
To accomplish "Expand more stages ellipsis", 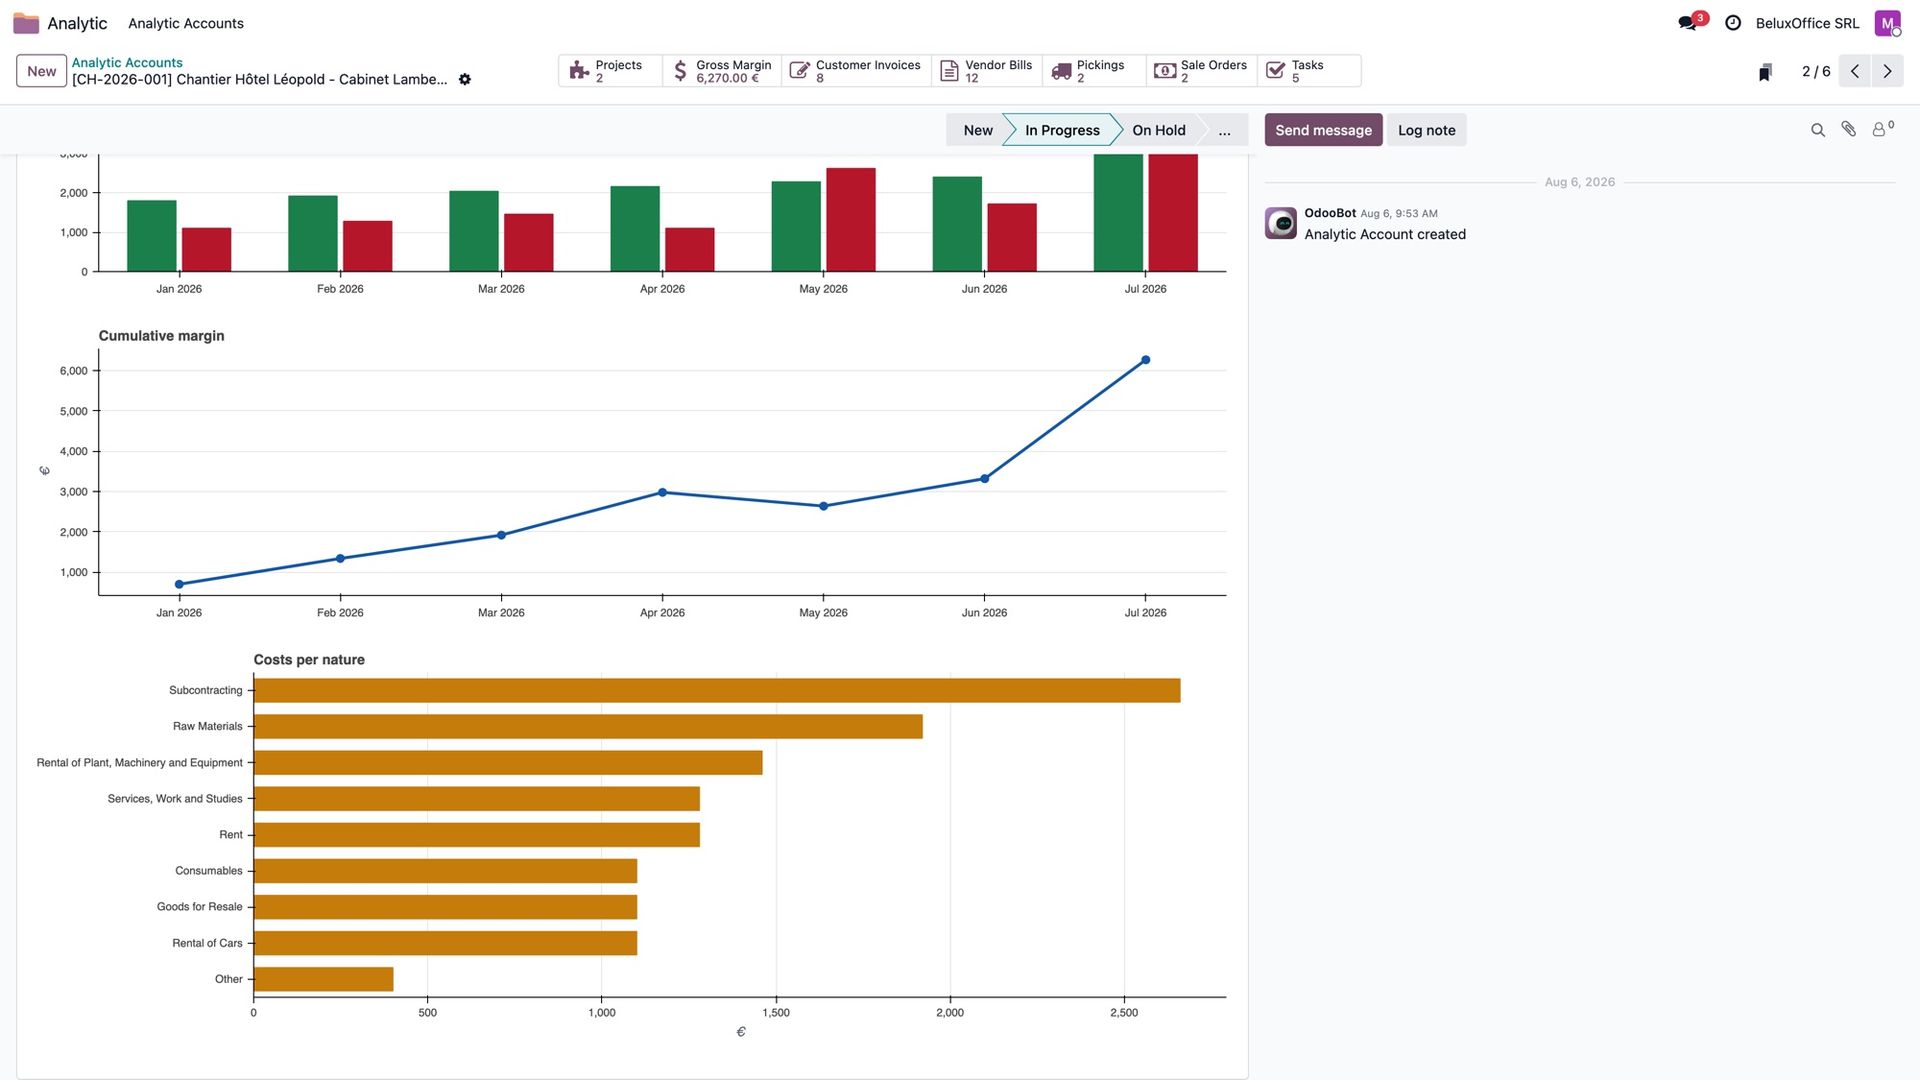I will click(x=1224, y=130).
